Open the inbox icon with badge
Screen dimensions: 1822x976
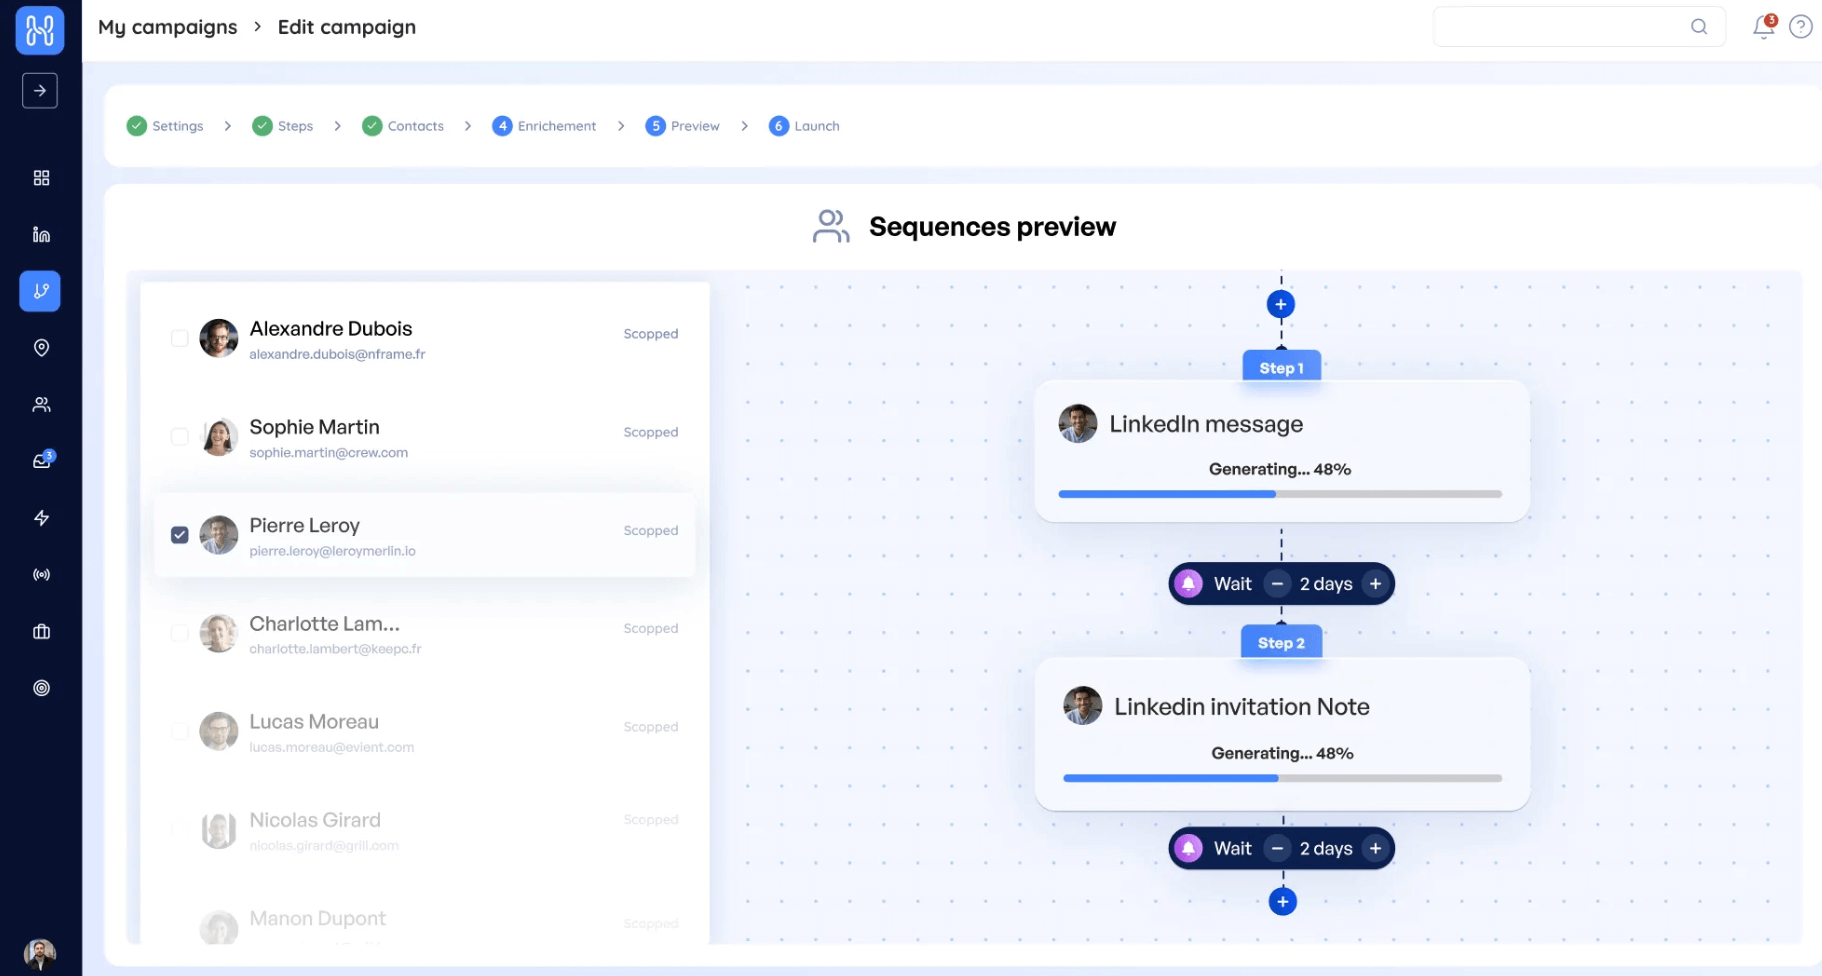point(42,460)
